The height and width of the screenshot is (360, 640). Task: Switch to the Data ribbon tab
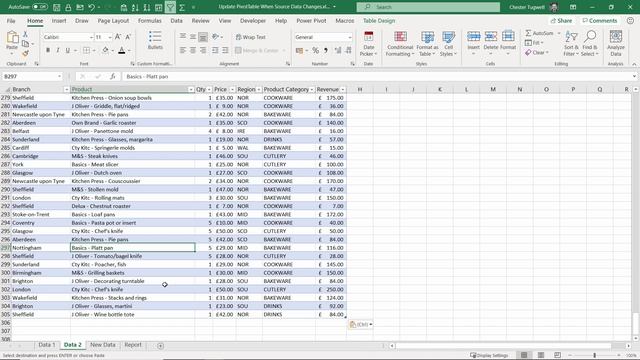tap(176, 20)
